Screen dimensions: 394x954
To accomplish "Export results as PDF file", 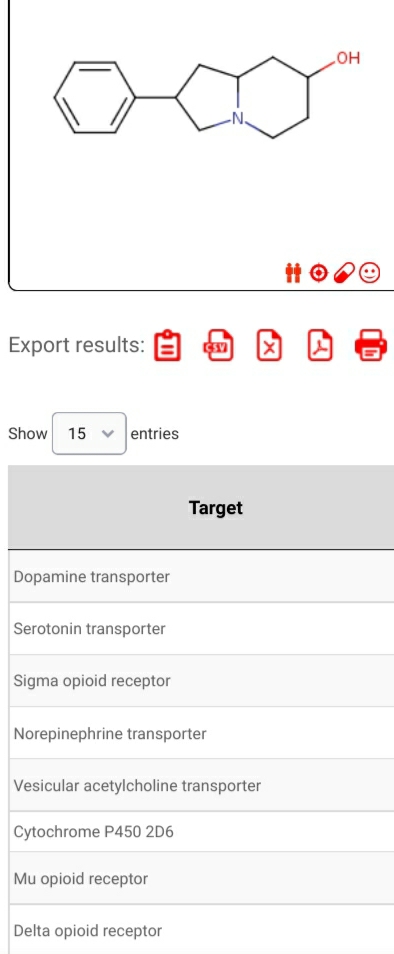I will [x=320, y=346].
